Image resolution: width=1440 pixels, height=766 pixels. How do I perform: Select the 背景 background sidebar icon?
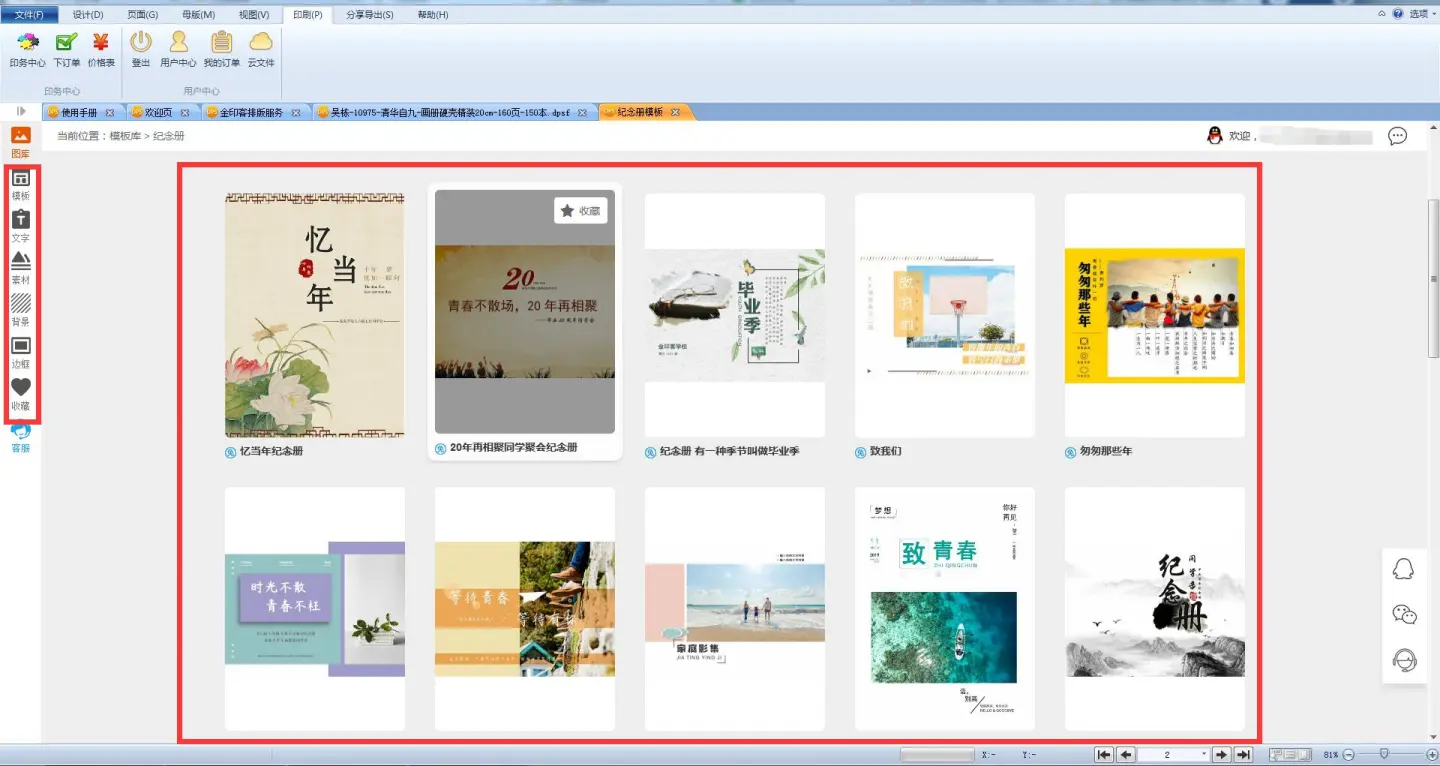click(x=20, y=310)
